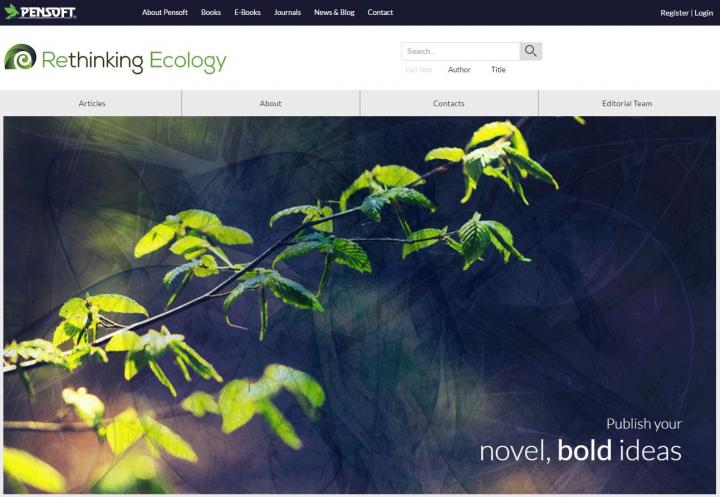Click the Pensoft logo in top bar
Viewport: 720px width, 497px height.
tap(40, 12)
